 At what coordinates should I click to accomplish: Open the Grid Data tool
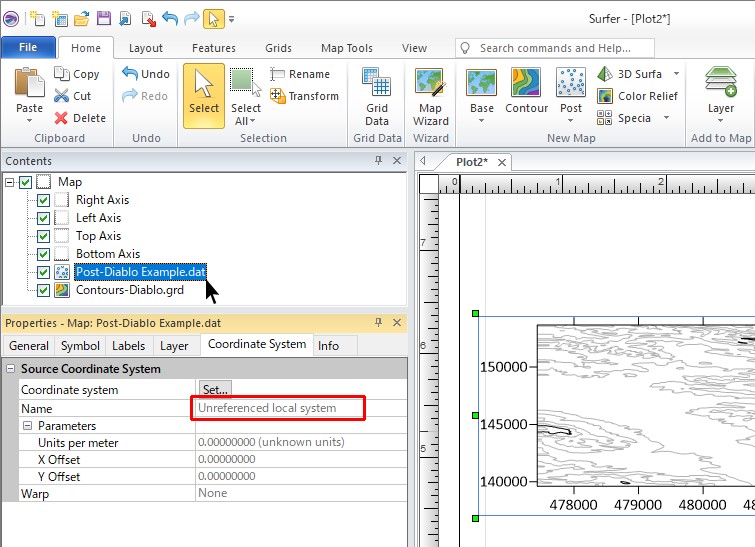pyautogui.click(x=377, y=97)
